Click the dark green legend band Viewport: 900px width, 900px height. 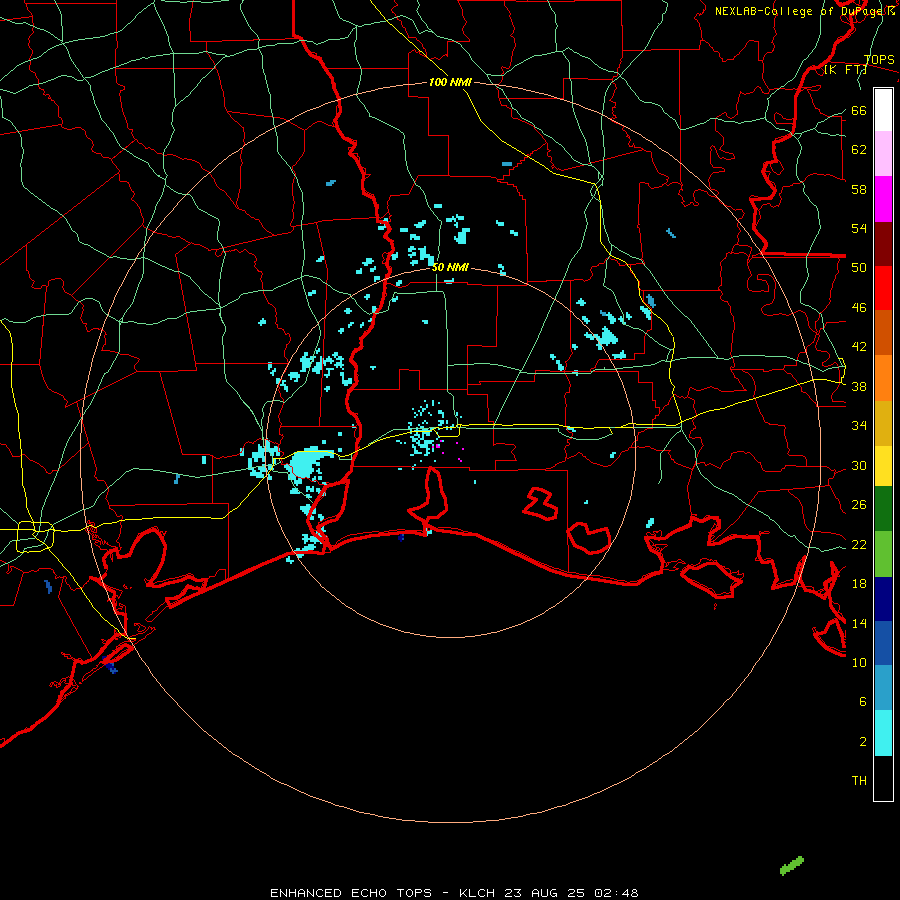pos(883,509)
